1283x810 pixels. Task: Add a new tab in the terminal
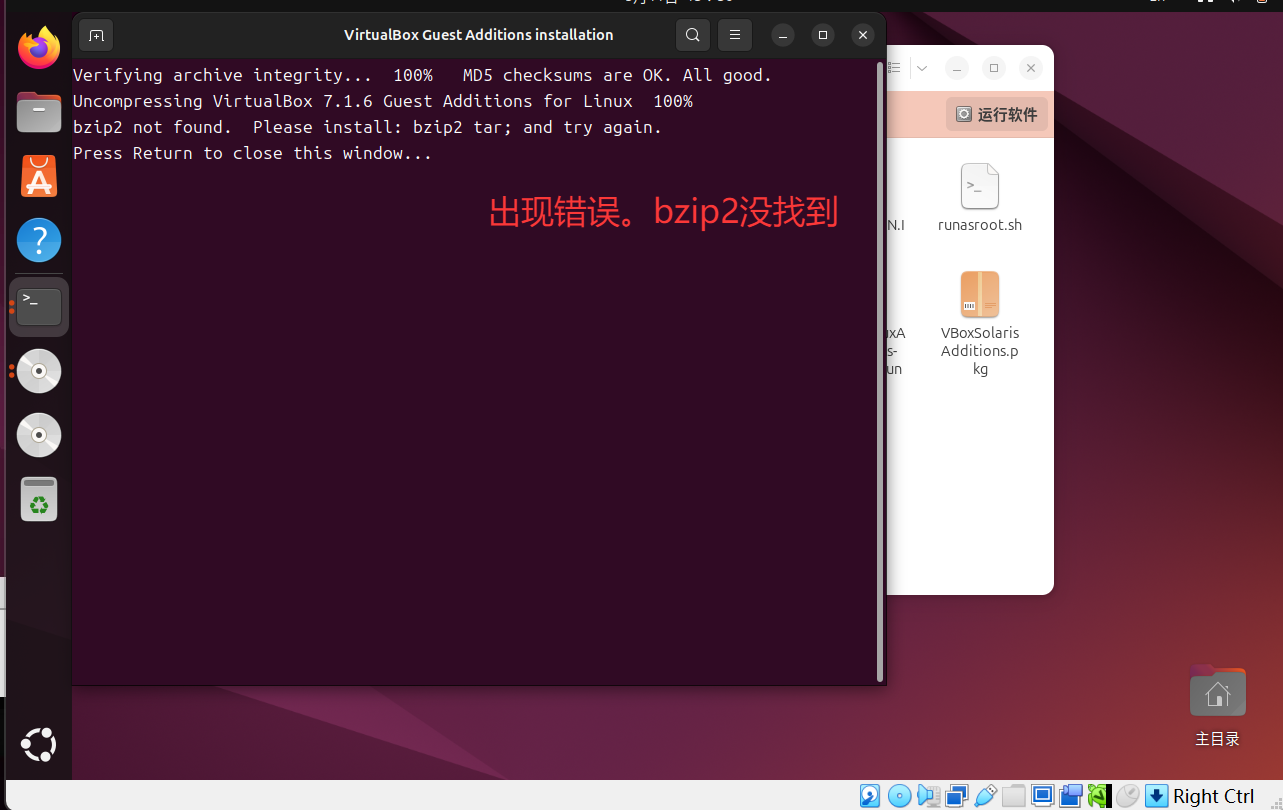96,35
